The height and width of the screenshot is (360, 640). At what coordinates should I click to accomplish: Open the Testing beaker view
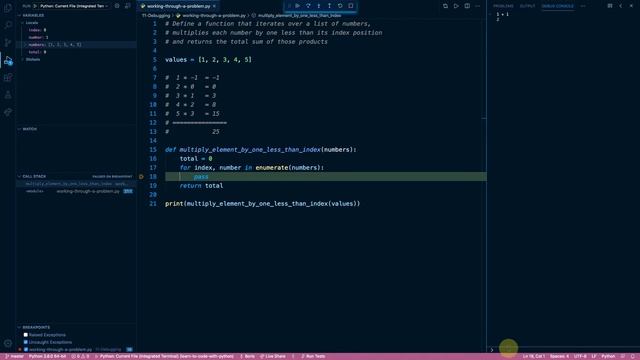pyautogui.click(x=8, y=95)
